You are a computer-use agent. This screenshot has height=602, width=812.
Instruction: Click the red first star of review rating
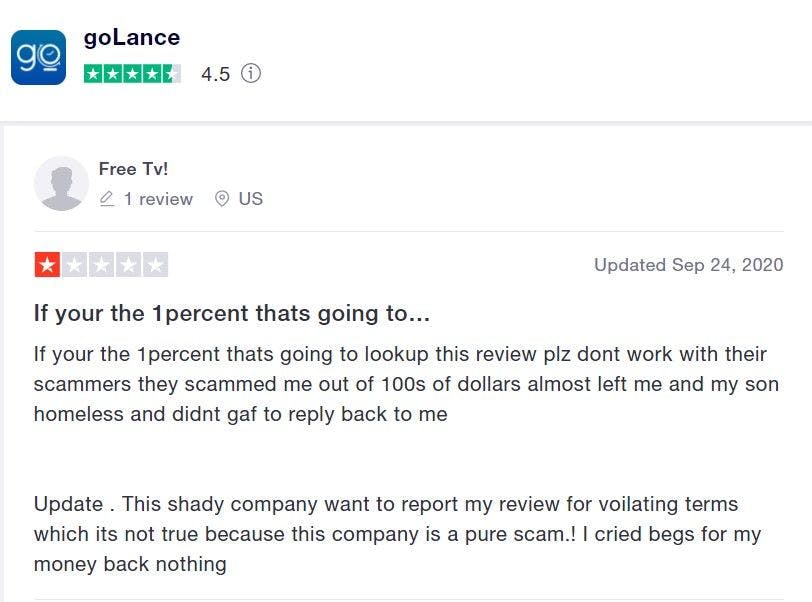click(x=47, y=265)
